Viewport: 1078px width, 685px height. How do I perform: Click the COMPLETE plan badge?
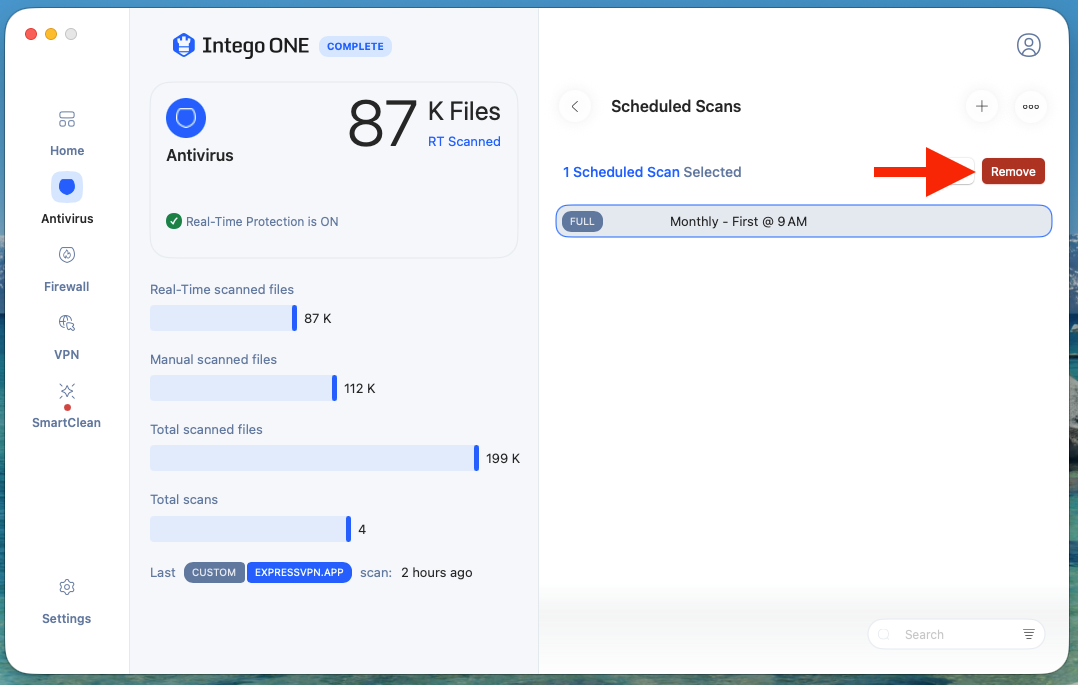(355, 46)
